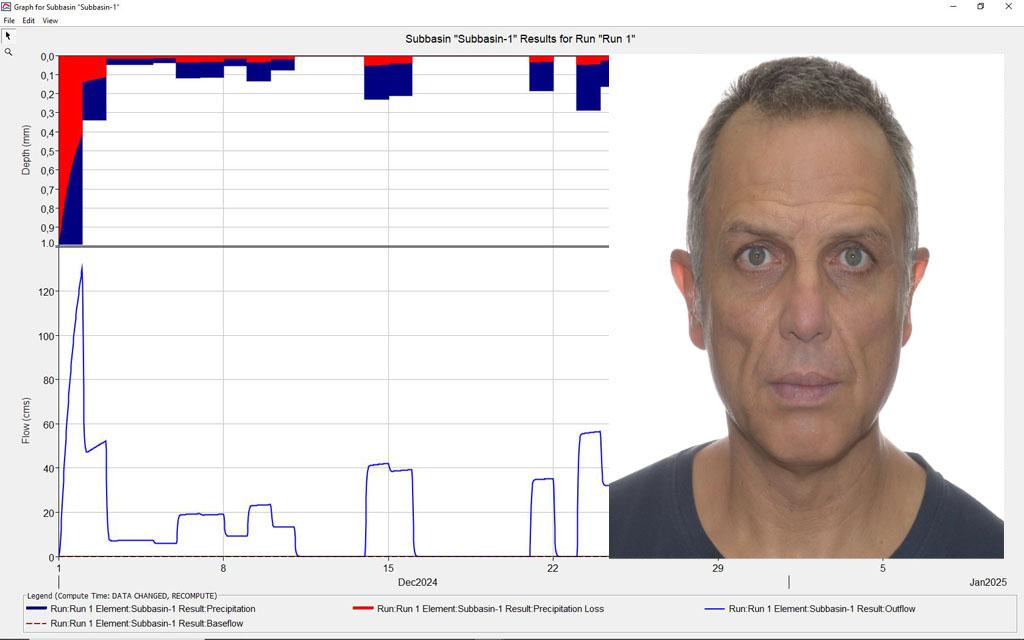
Task: Click the '0,9' depth axis tick
Action: click(48, 228)
